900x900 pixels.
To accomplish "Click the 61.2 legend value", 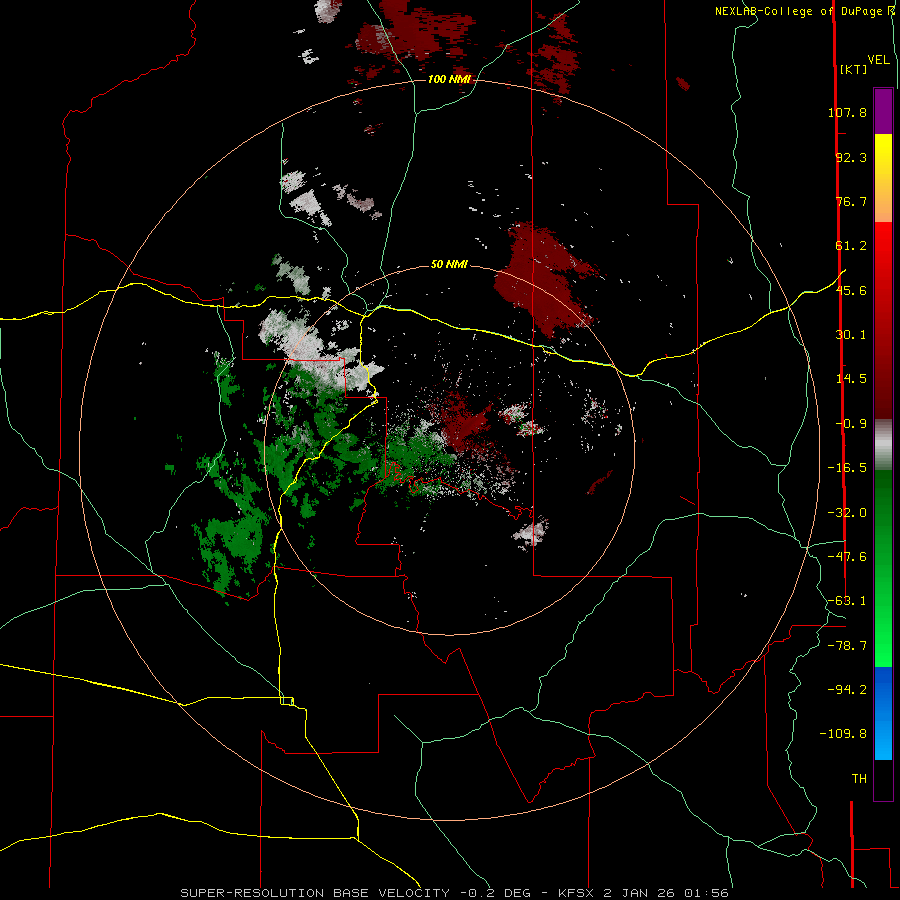I will (851, 246).
